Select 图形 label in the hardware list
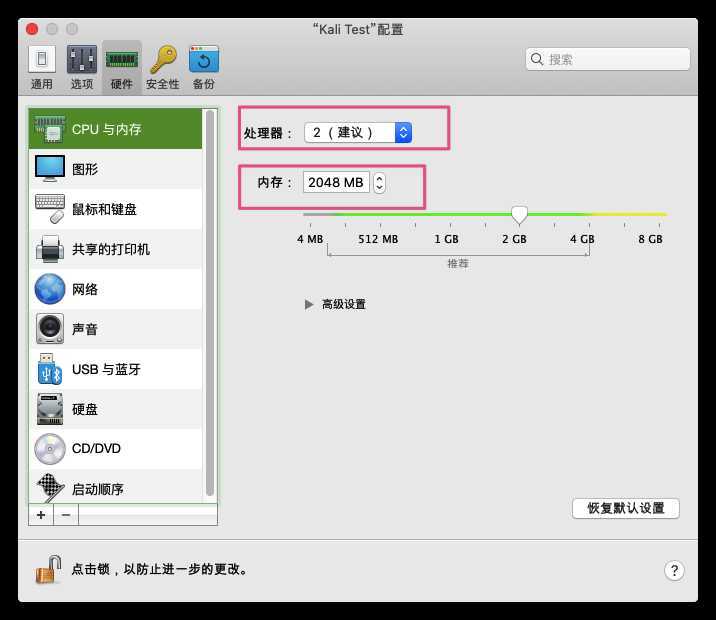The width and height of the screenshot is (716, 620). point(85,169)
